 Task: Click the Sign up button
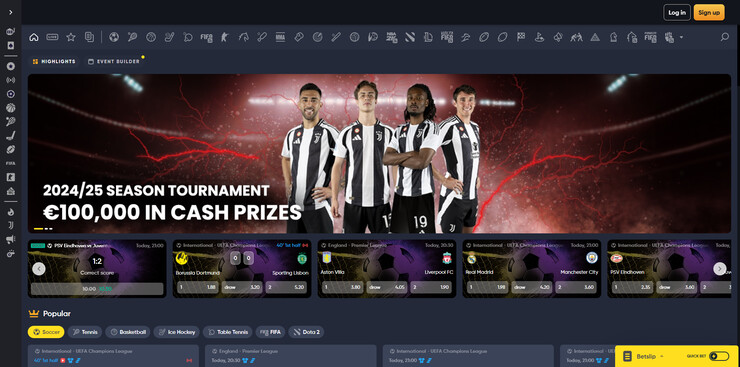click(x=709, y=13)
